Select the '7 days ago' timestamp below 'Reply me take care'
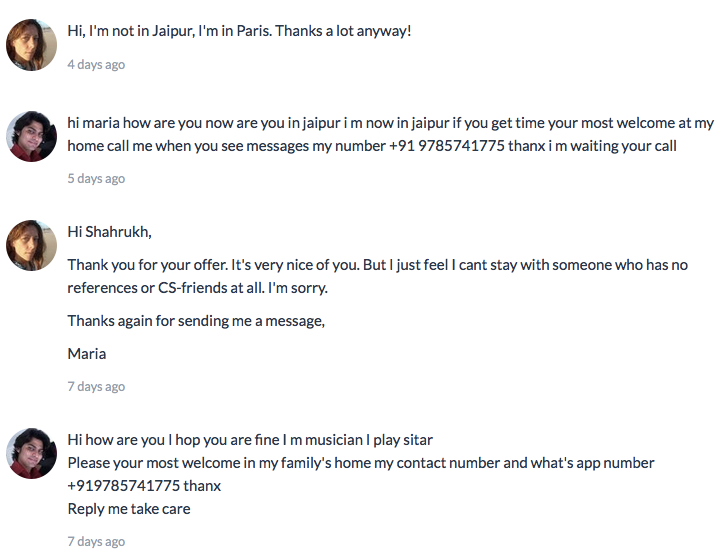The height and width of the screenshot is (557, 723). click(x=96, y=541)
